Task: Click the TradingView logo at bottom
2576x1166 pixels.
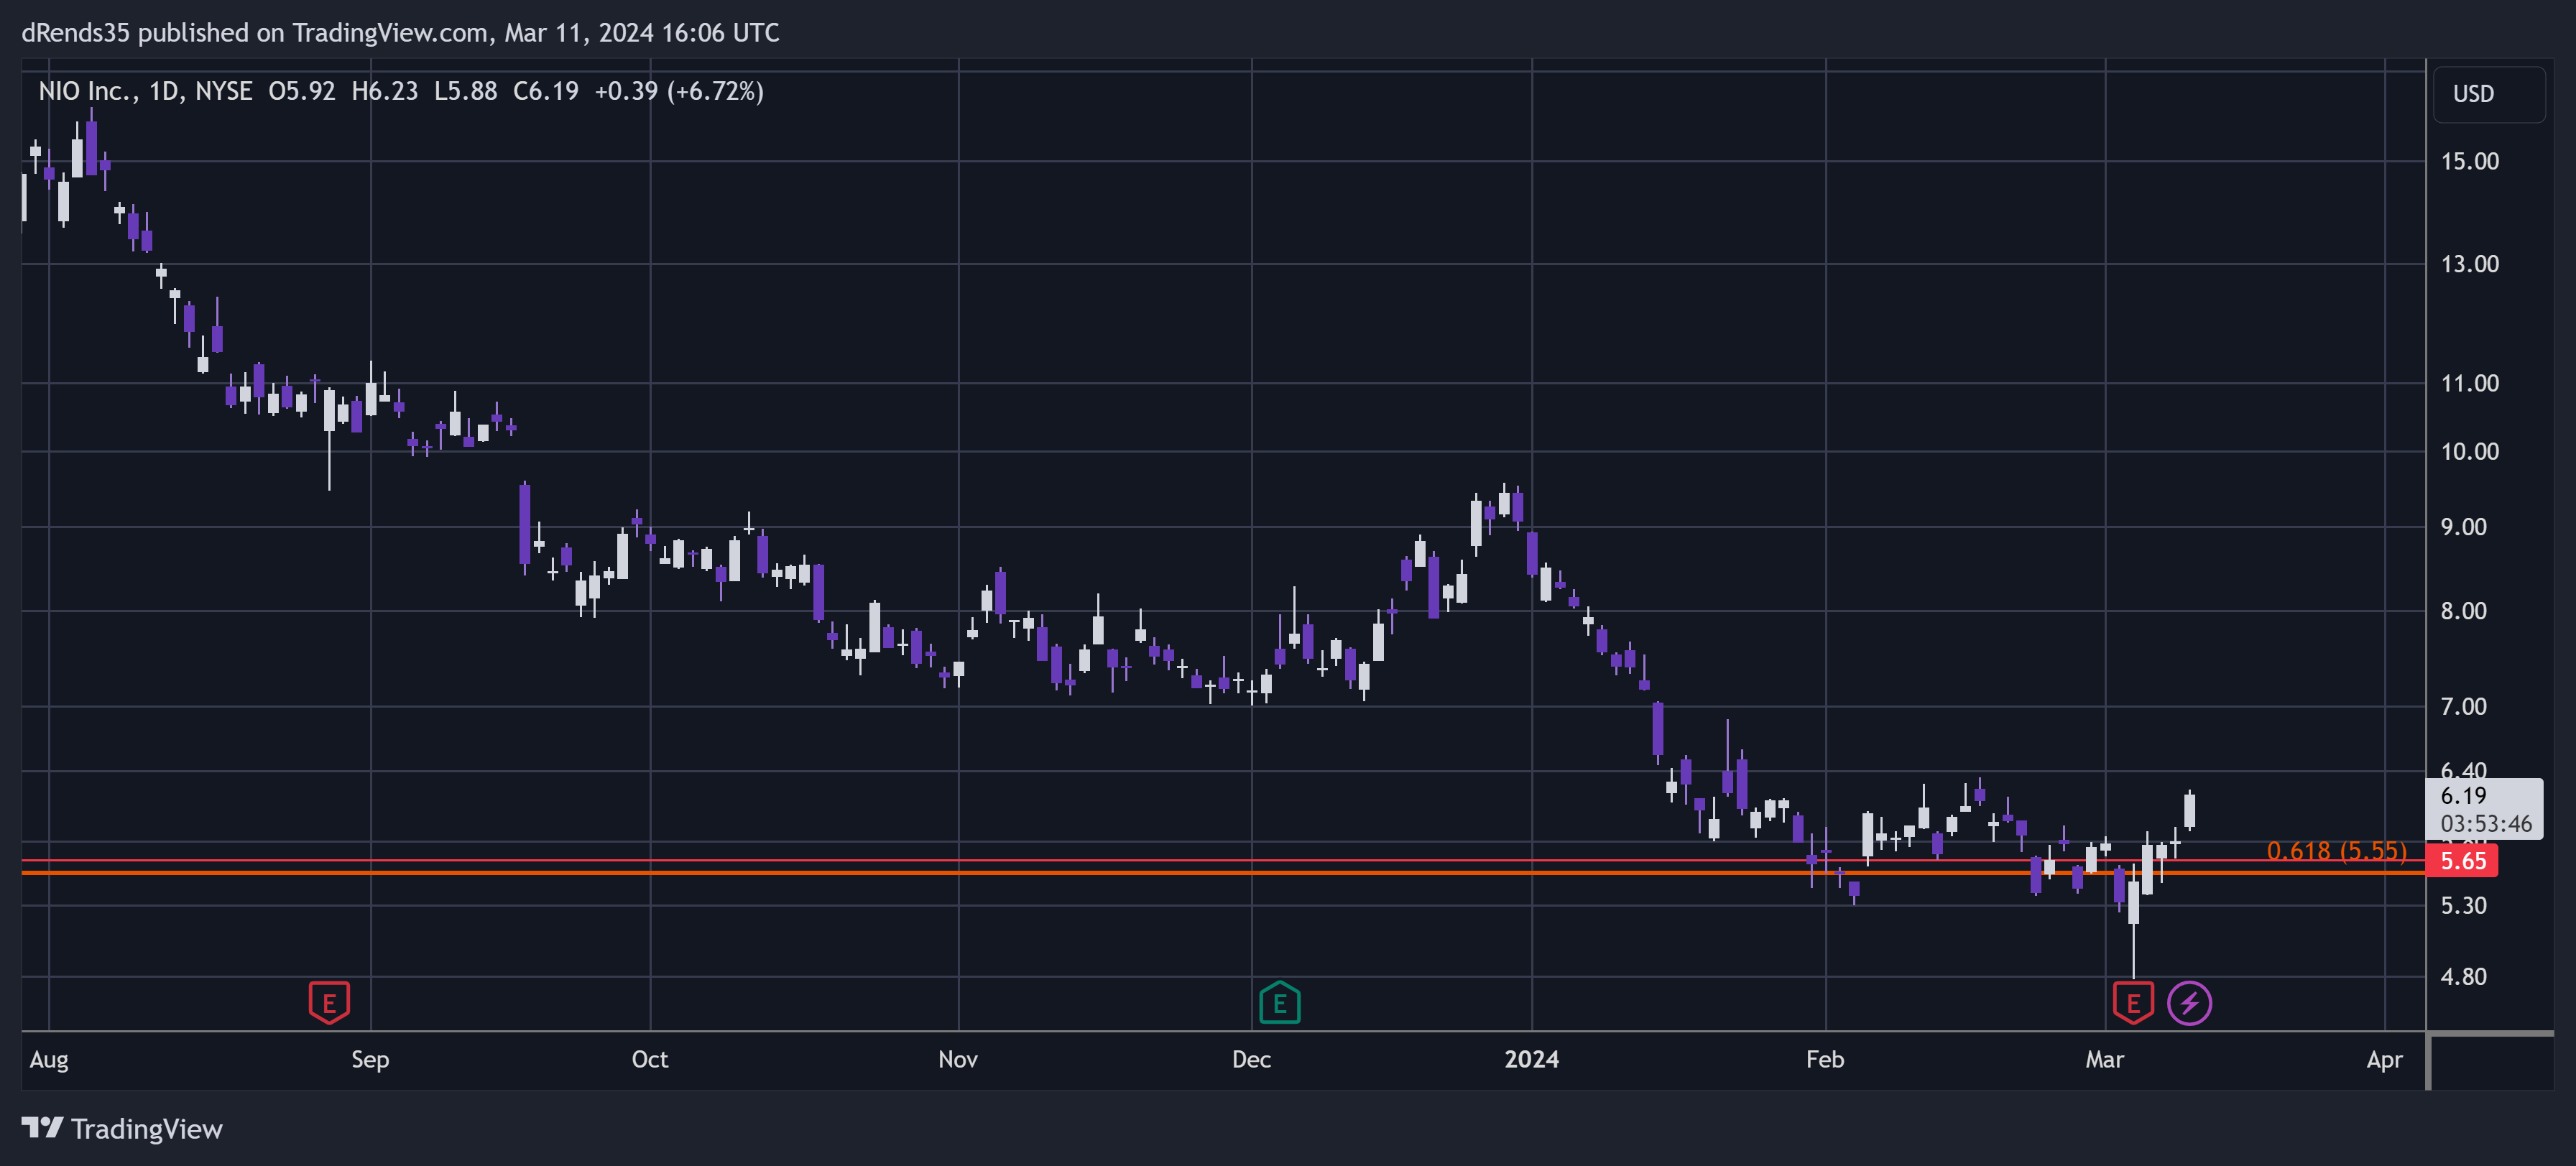Action: pos(122,1129)
